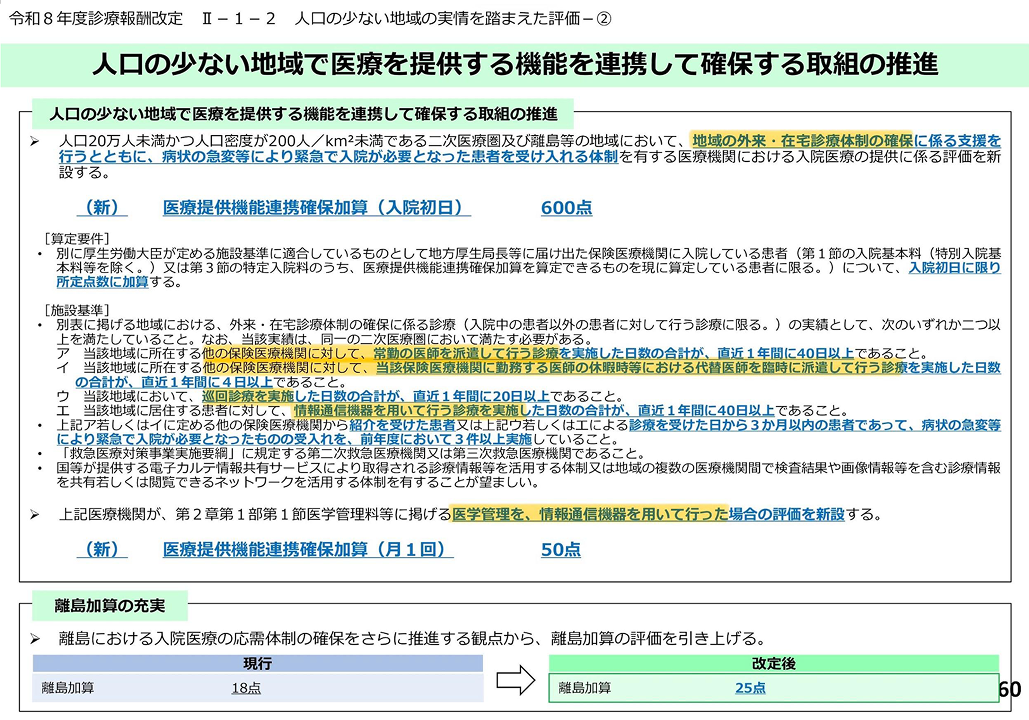Click section heading 人口の少ない地域で医療を提供する機能を連携して確保する取組の推進 in the box
Screen dimensions: 1029x720
click(x=303, y=114)
